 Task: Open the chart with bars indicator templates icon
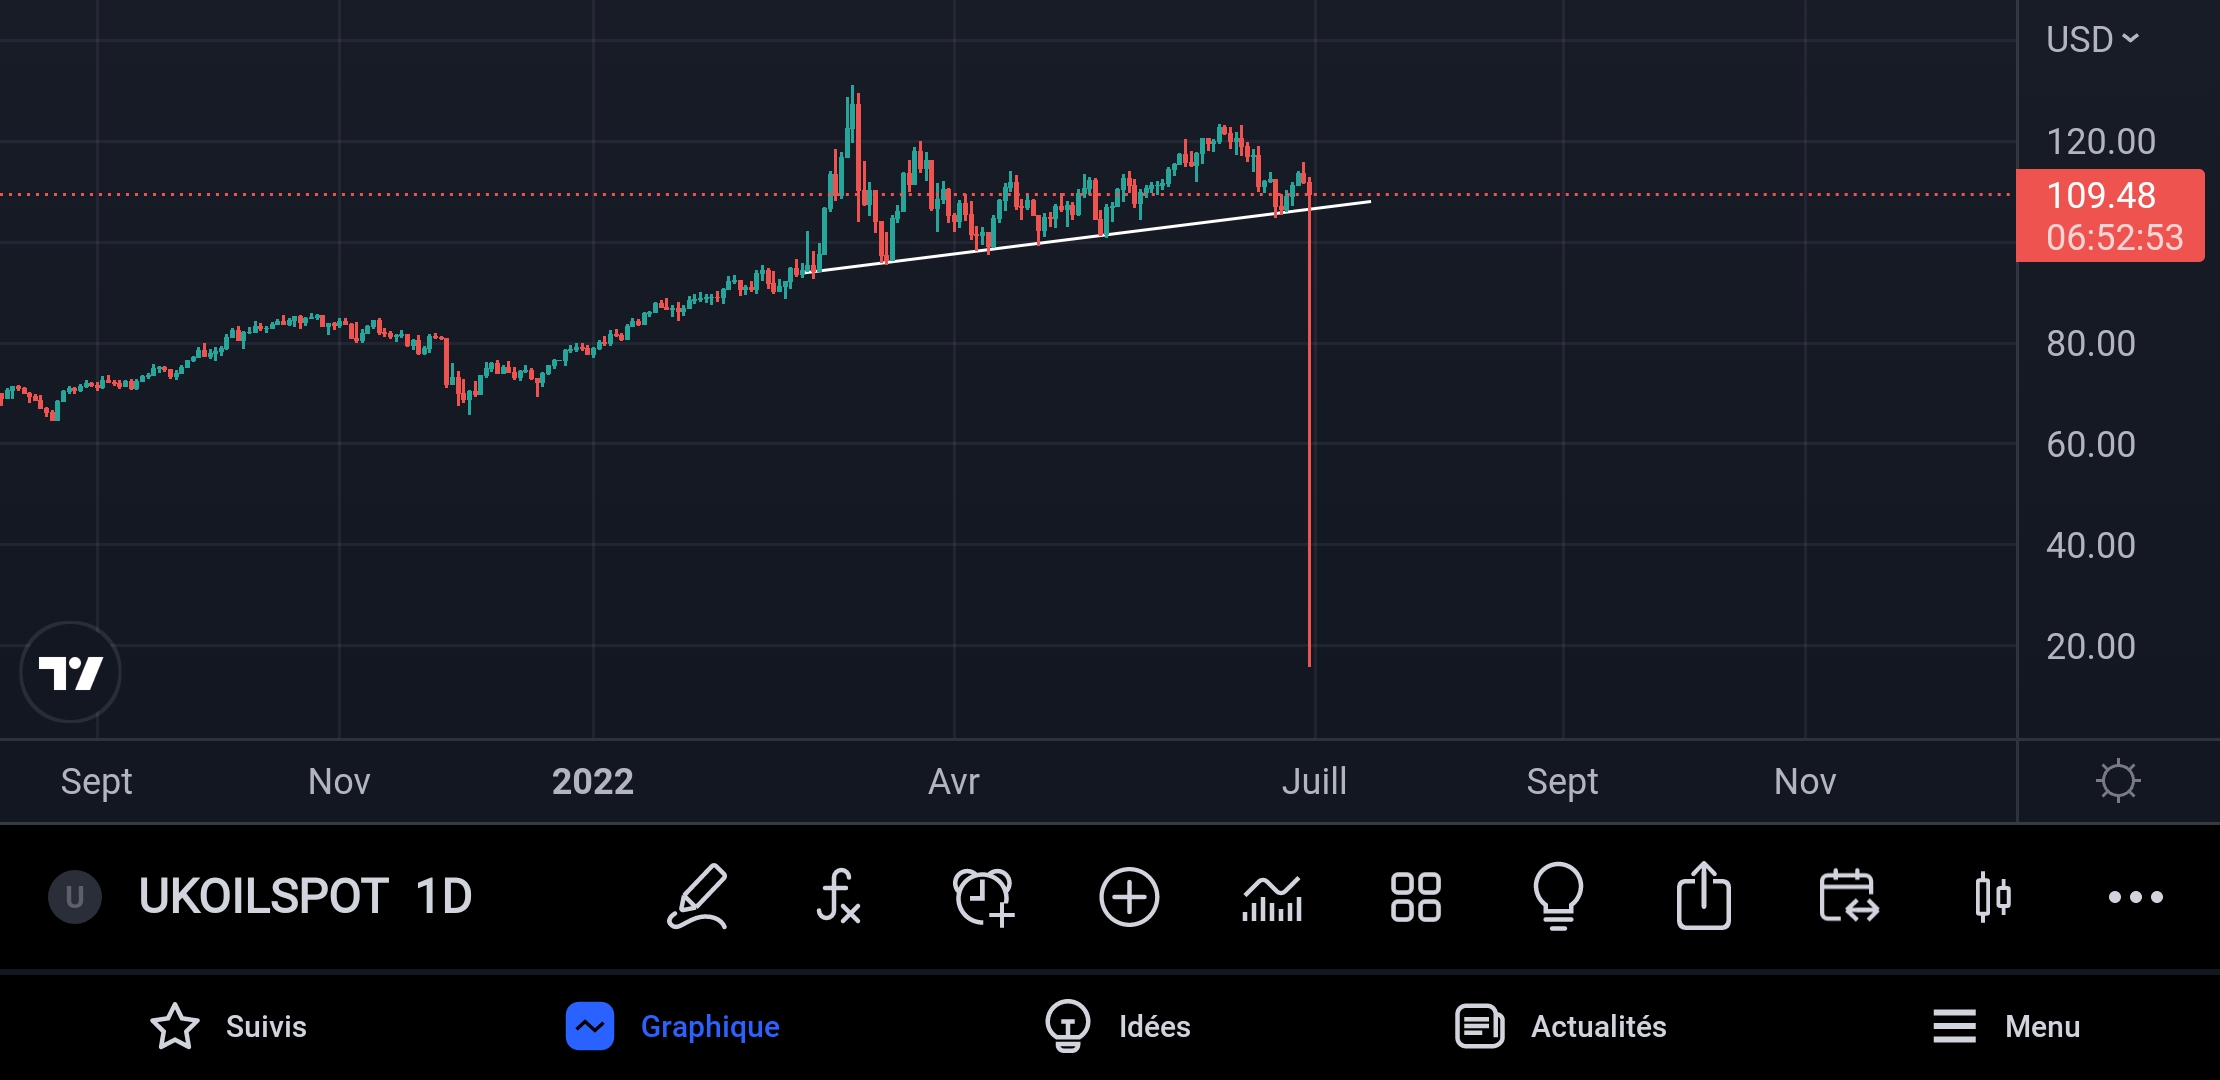pos(1272,896)
